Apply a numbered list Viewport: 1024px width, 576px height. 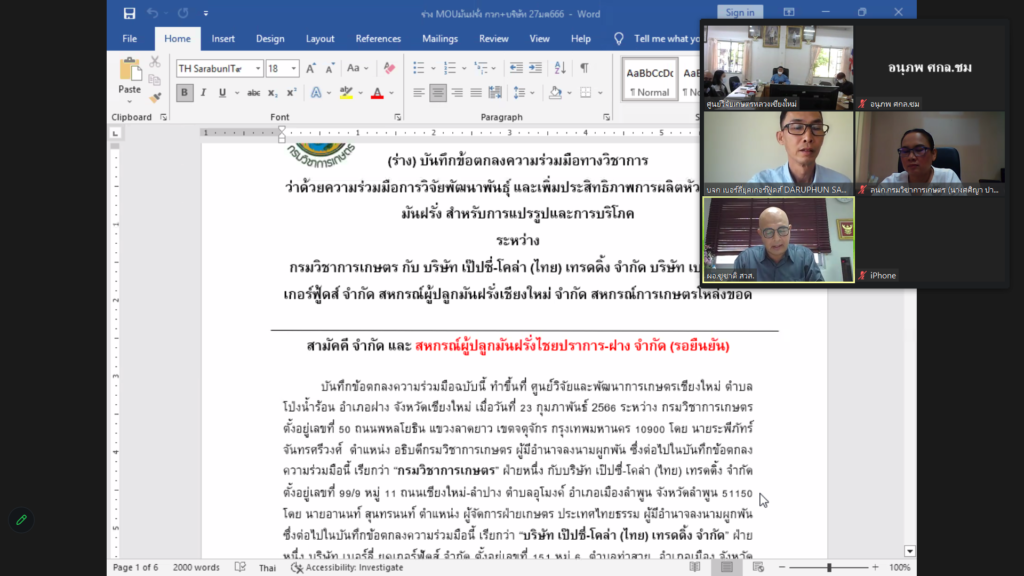tap(450, 69)
